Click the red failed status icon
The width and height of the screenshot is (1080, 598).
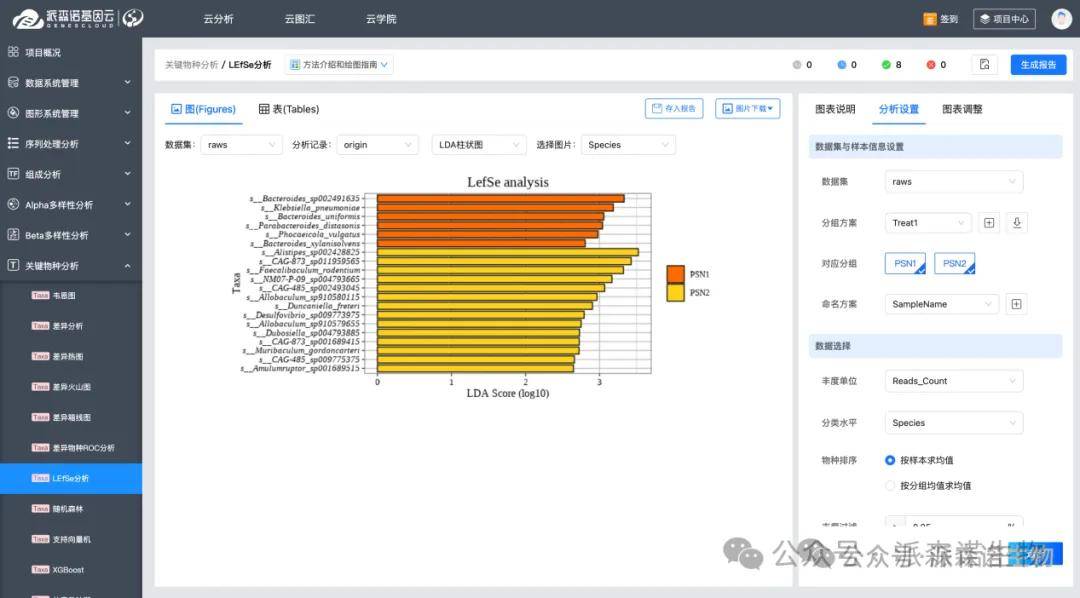(x=931, y=65)
